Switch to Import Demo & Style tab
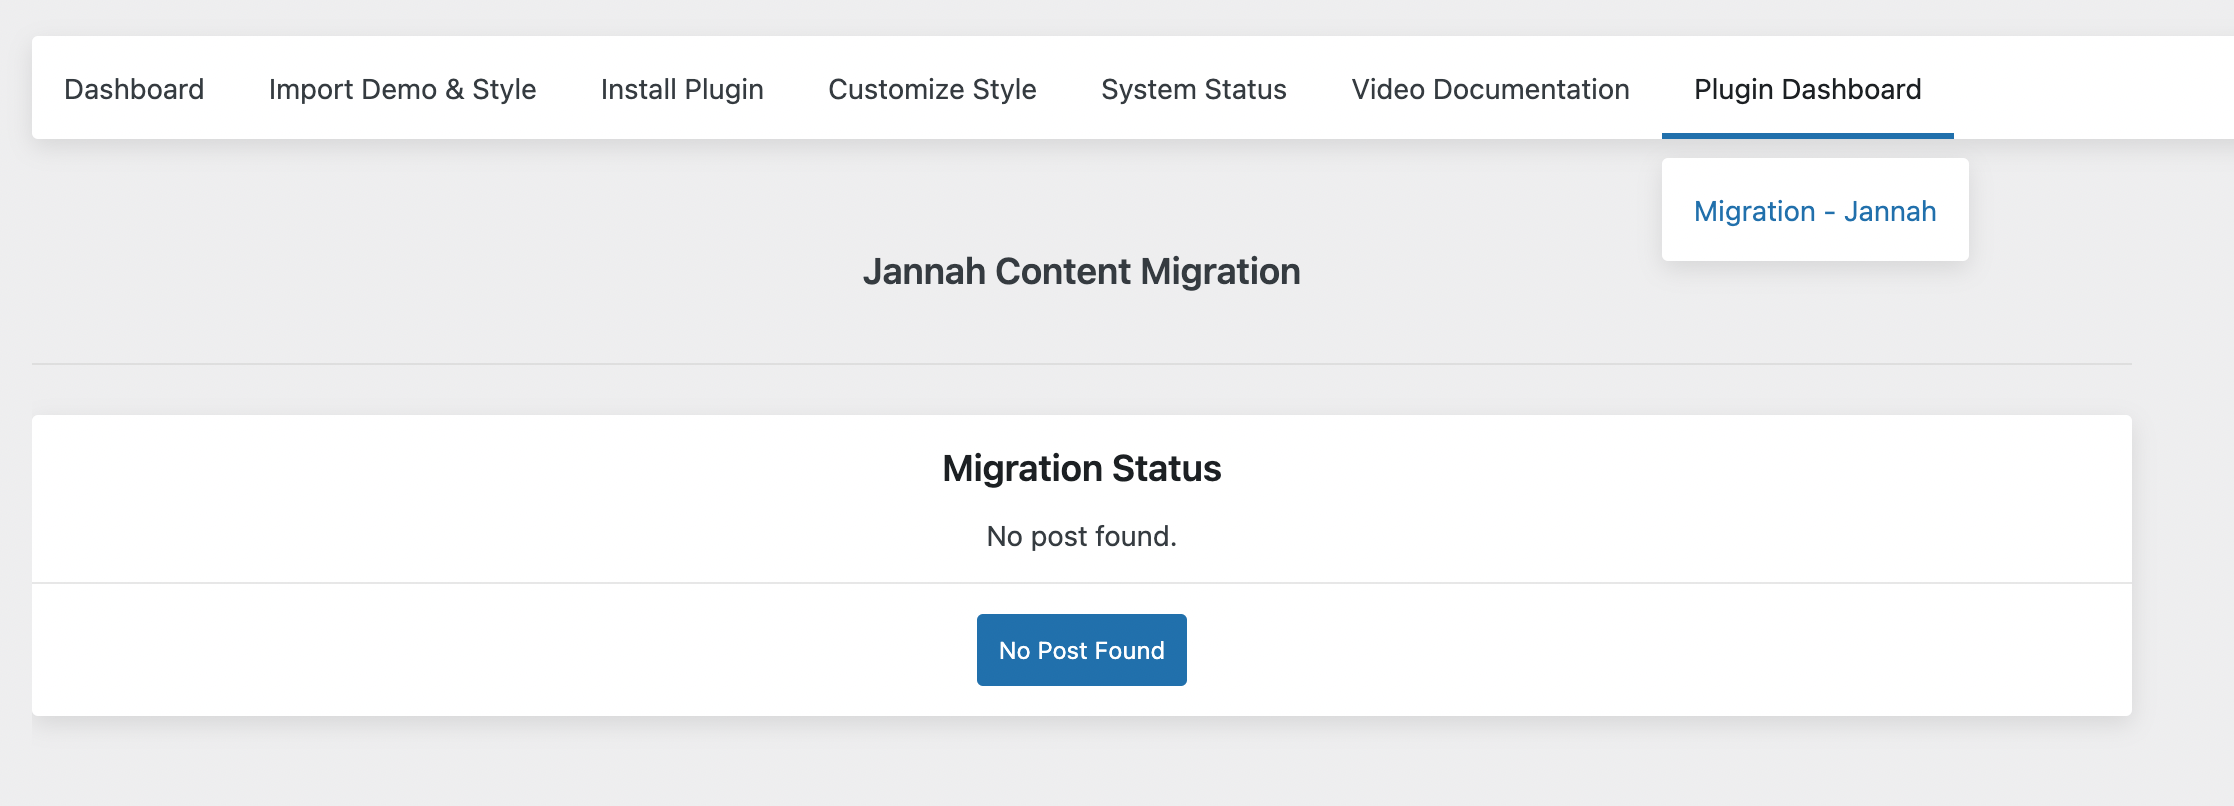Image resolution: width=2234 pixels, height=806 pixels. click(402, 89)
